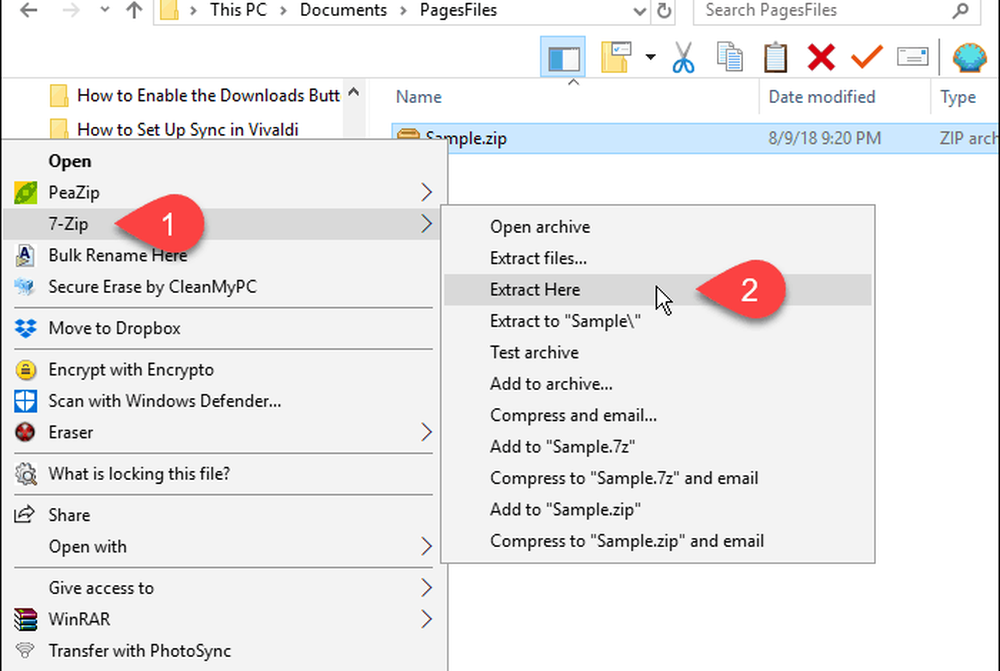Image resolution: width=1000 pixels, height=671 pixels.
Task: Click the Paste clipboard icon
Action: 775,57
